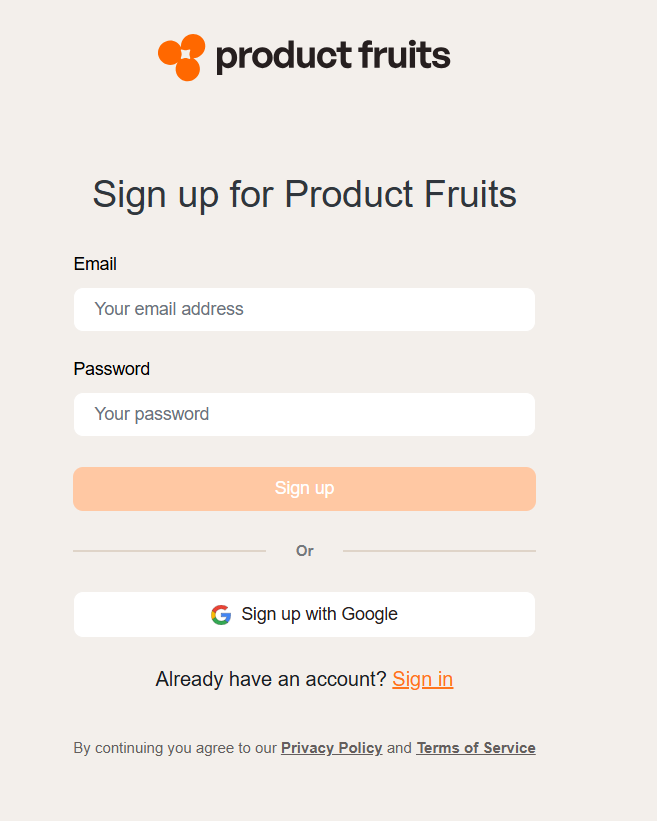Click the "product fruits" wordmark text
This screenshot has height=821, width=657.
click(333, 56)
